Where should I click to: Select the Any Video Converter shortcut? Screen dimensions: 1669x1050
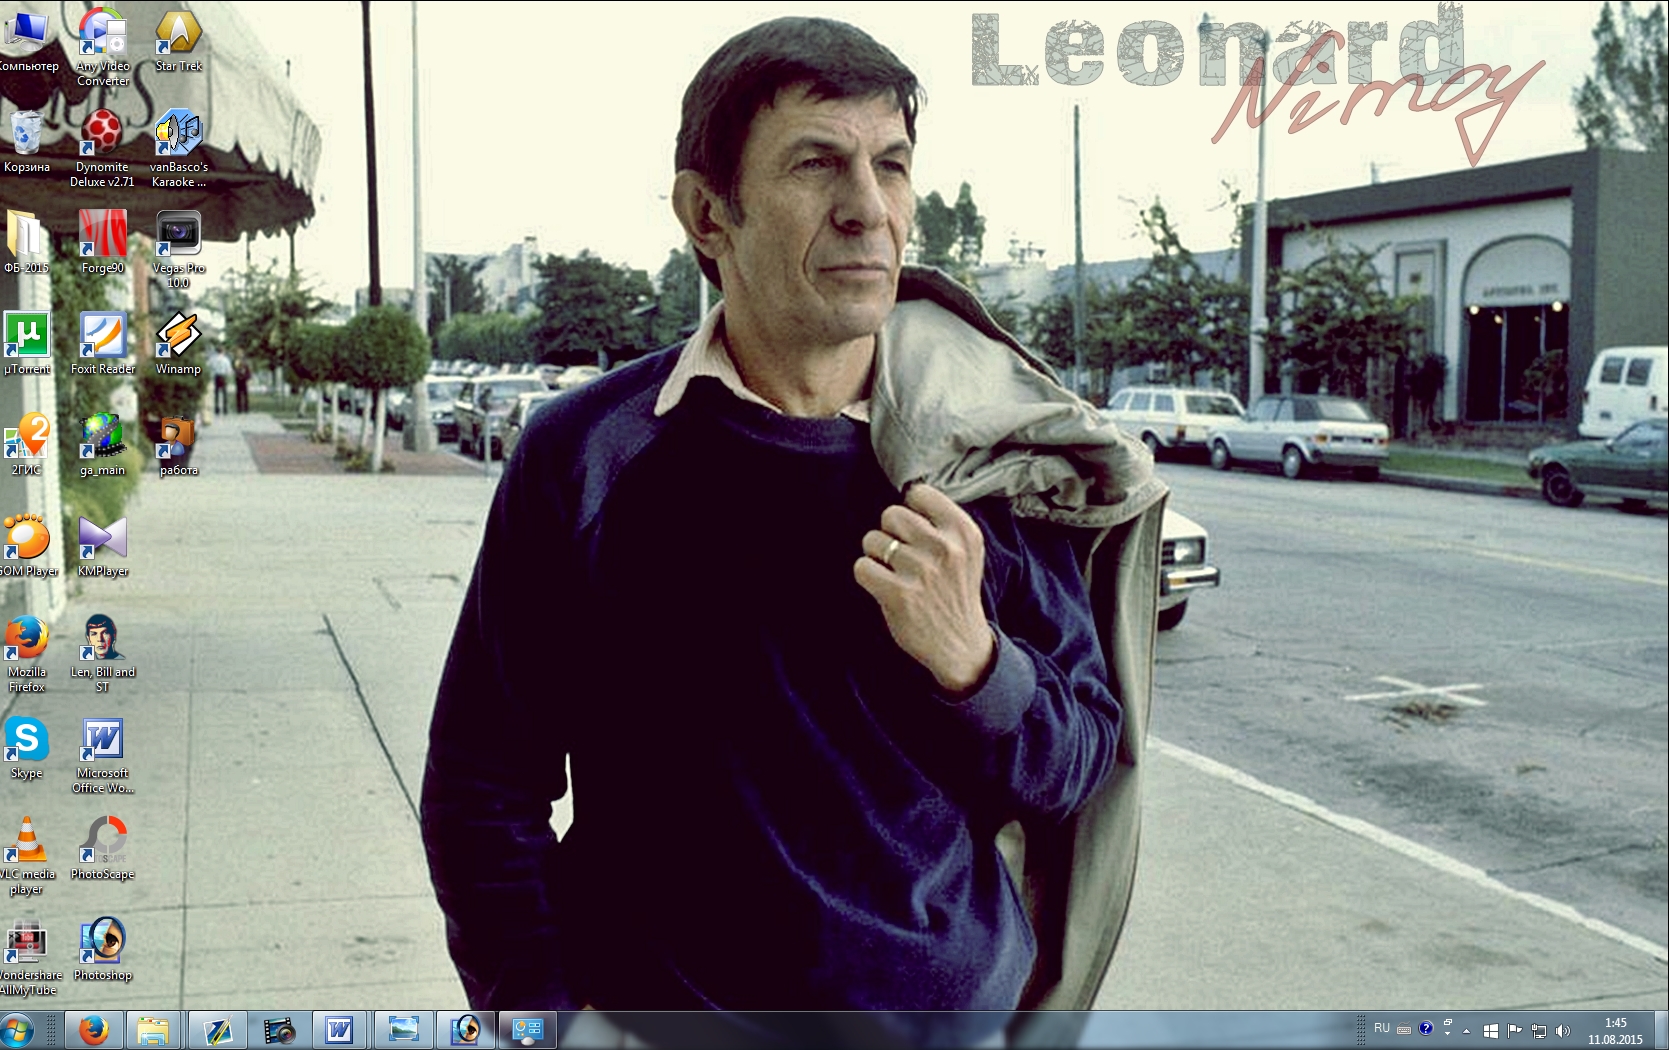point(103,48)
